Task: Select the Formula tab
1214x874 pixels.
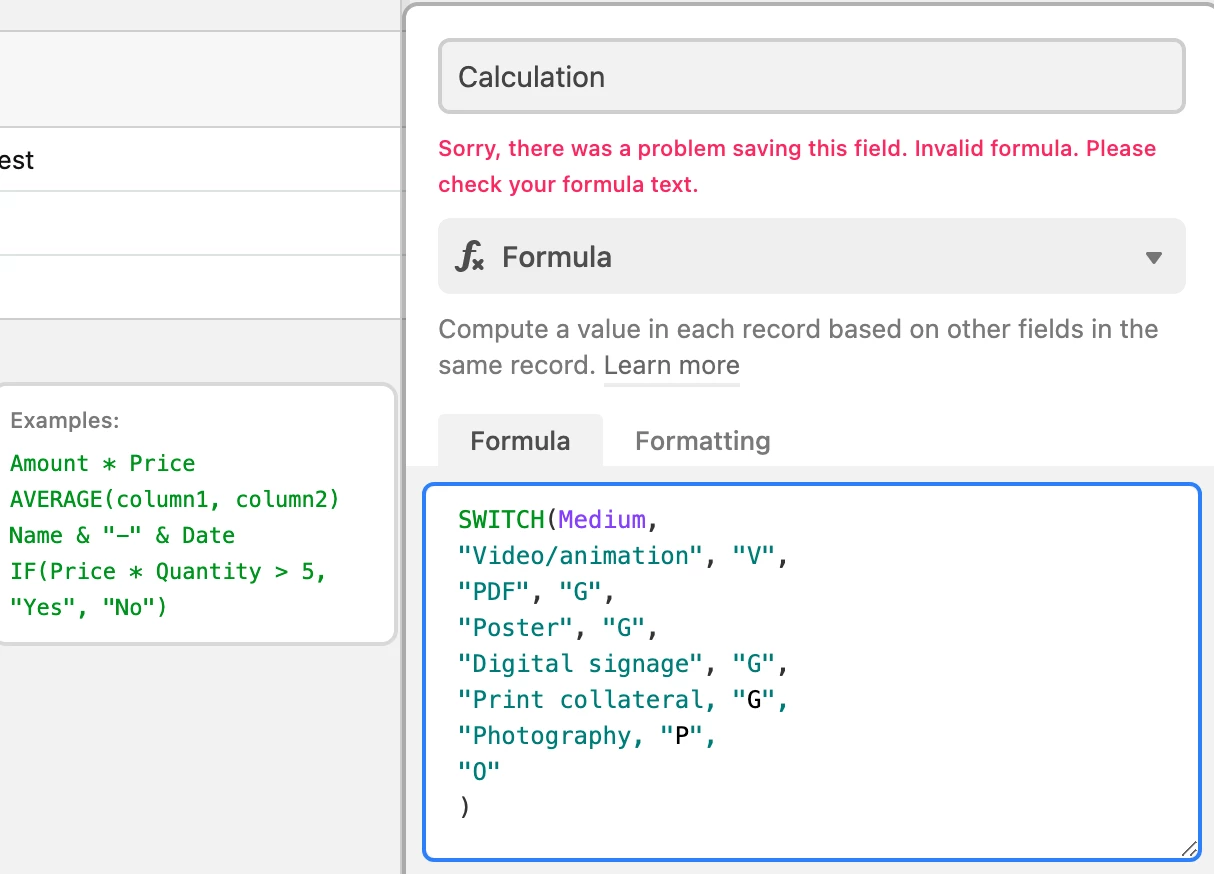Action: coord(520,441)
